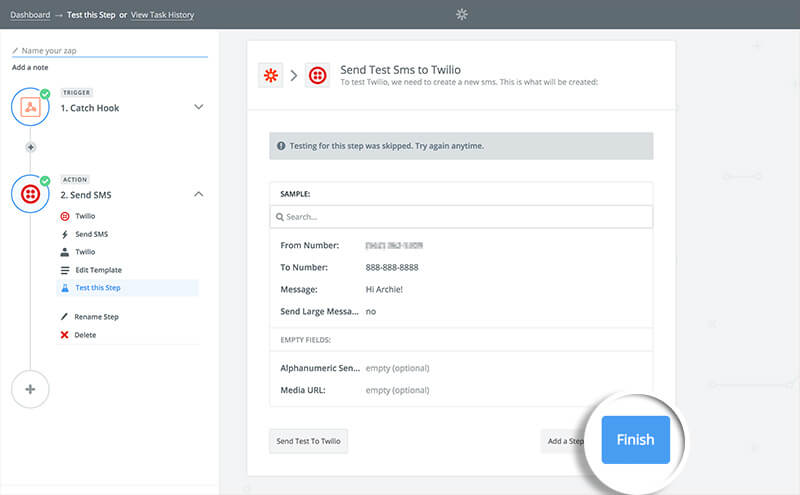
Task: Click the Zapier icon in panel header
Action: (x=270, y=76)
